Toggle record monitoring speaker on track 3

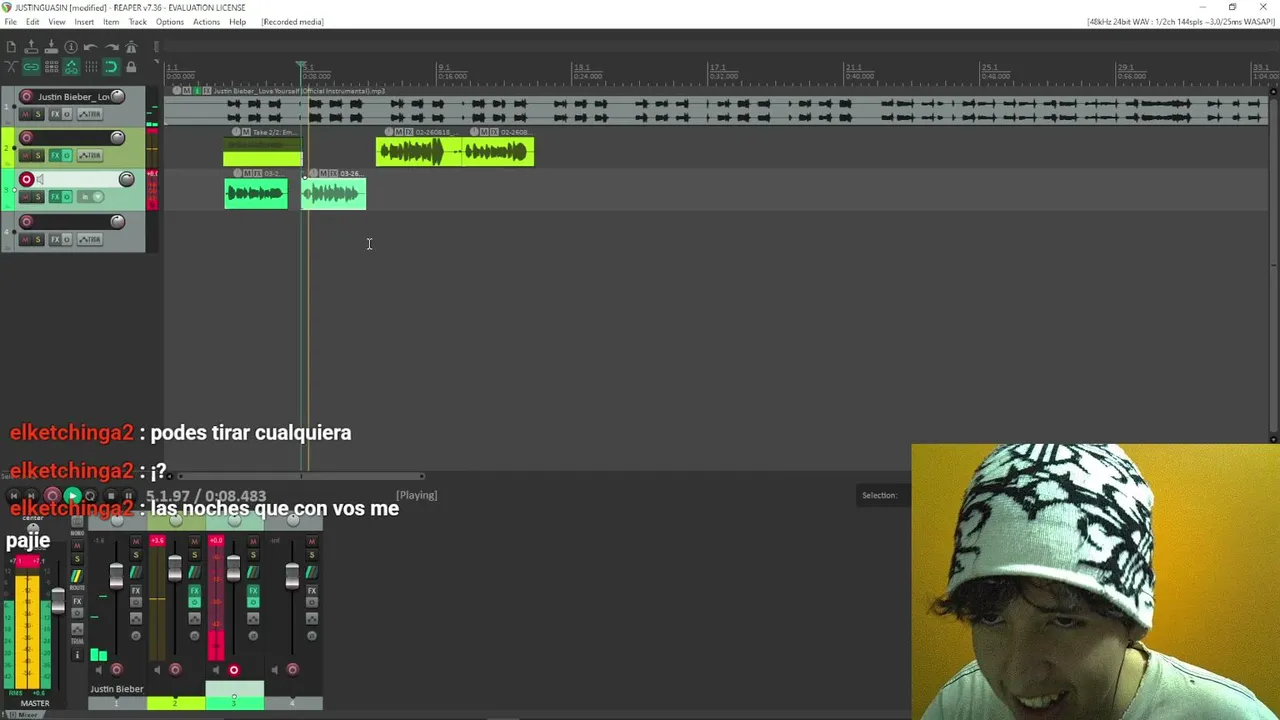(41, 180)
